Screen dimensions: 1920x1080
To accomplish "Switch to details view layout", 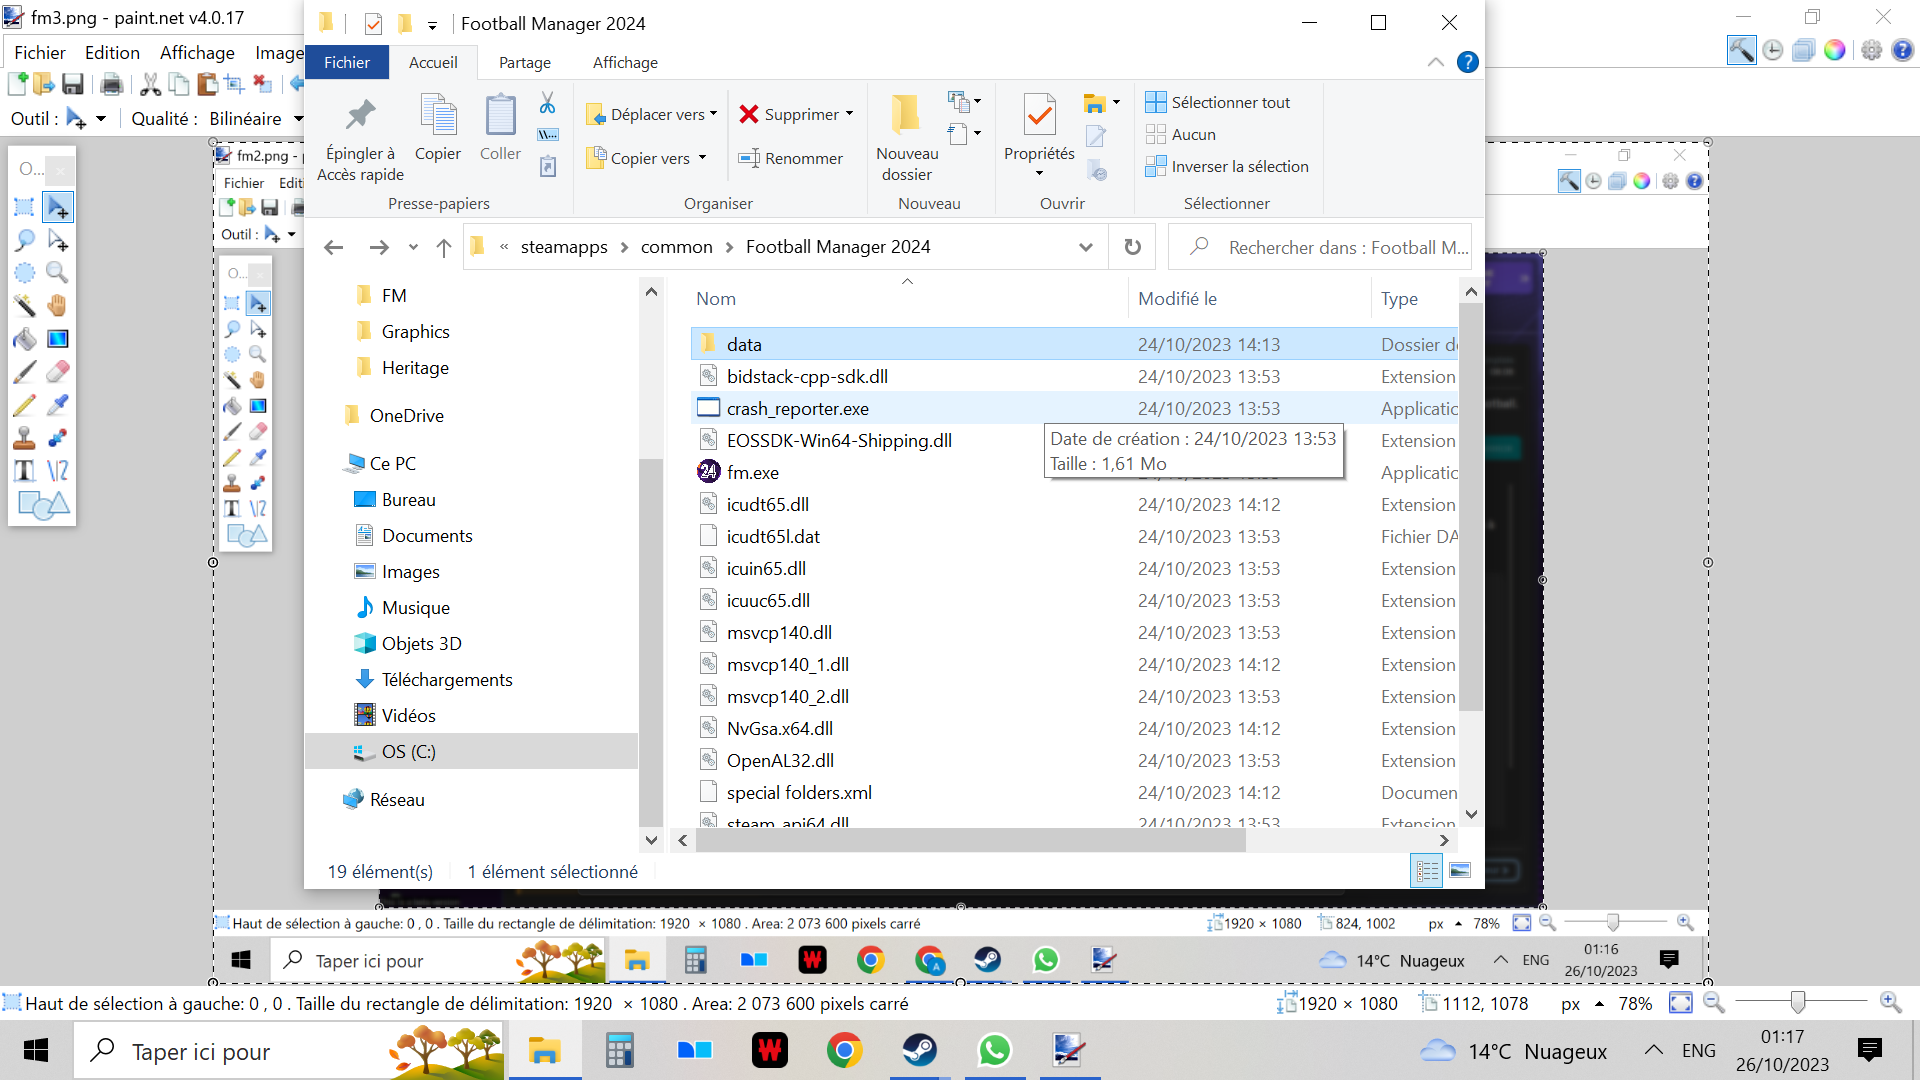I will (x=1427, y=871).
